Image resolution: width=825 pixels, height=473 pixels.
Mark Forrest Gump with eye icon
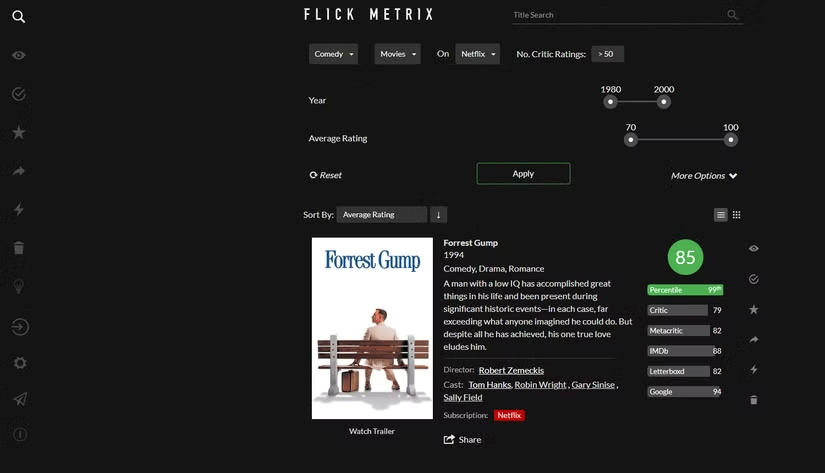coord(754,248)
